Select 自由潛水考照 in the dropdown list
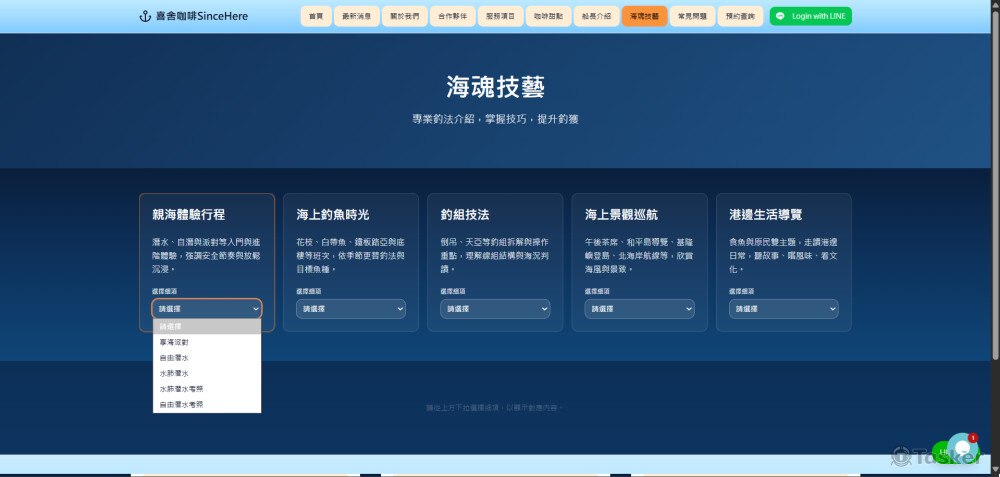 pyautogui.click(x=180, y=404)
